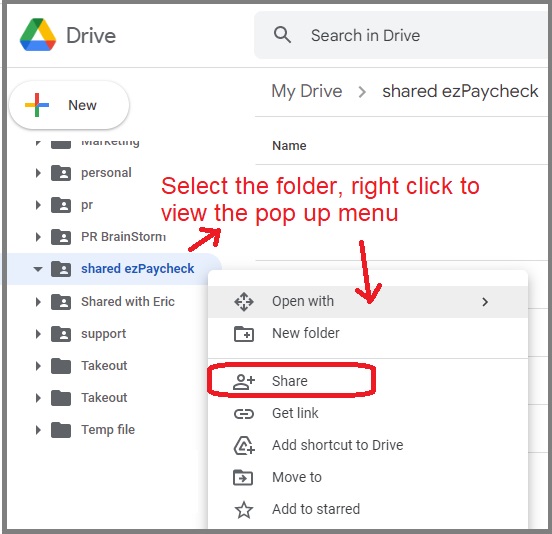Click the Shared with Eric folder icon
Viewport: 552px width, 534px height.
[61, 302]
